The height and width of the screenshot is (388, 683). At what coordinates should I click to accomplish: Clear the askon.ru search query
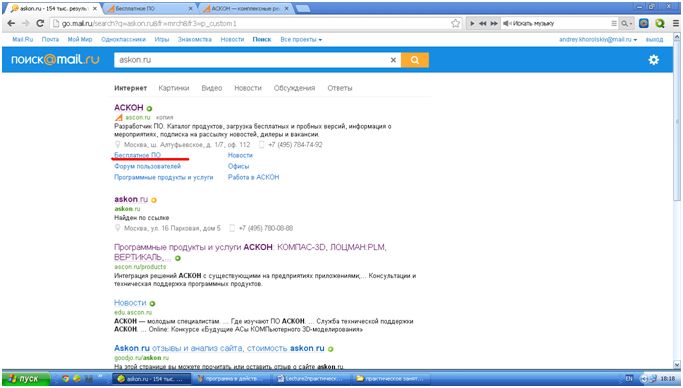click(x=393, y=60)
